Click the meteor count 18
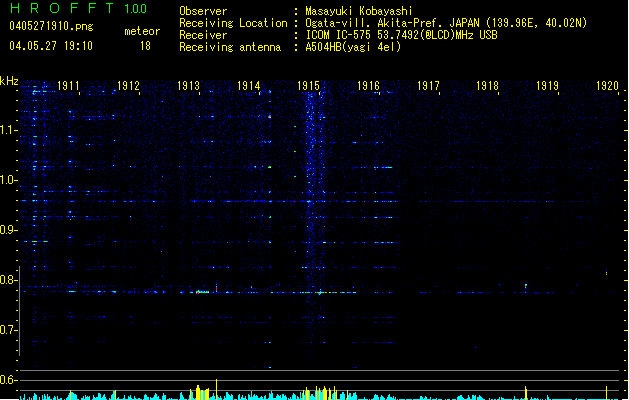 pyautogui.click(x=145, y=46)
